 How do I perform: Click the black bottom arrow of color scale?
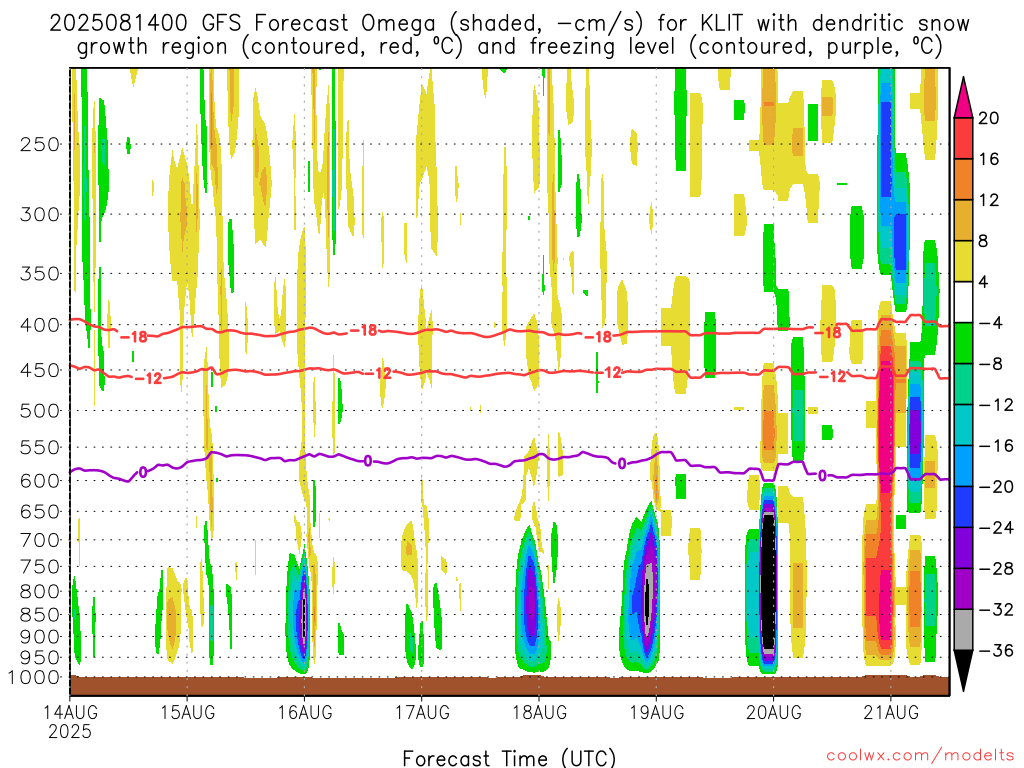click(x=963, y=671)
